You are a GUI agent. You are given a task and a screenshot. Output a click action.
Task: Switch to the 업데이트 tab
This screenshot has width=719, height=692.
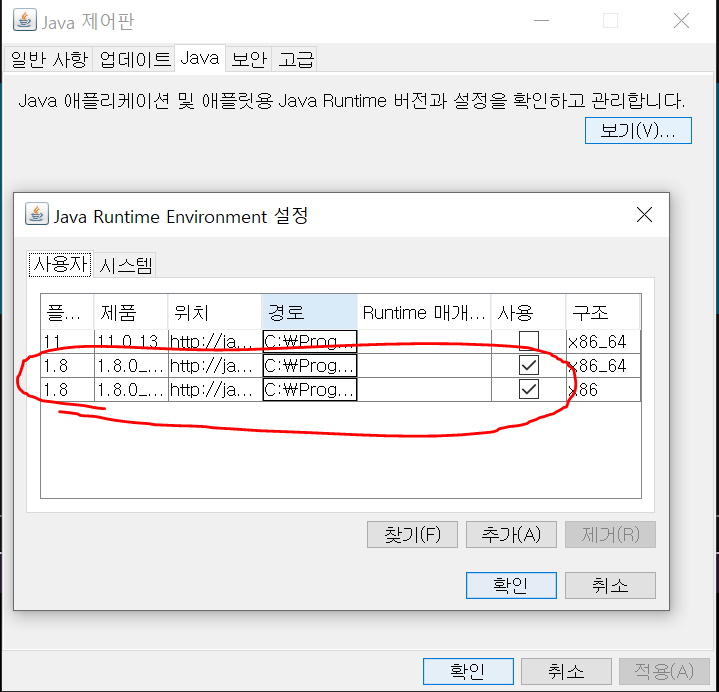[134, 59]
